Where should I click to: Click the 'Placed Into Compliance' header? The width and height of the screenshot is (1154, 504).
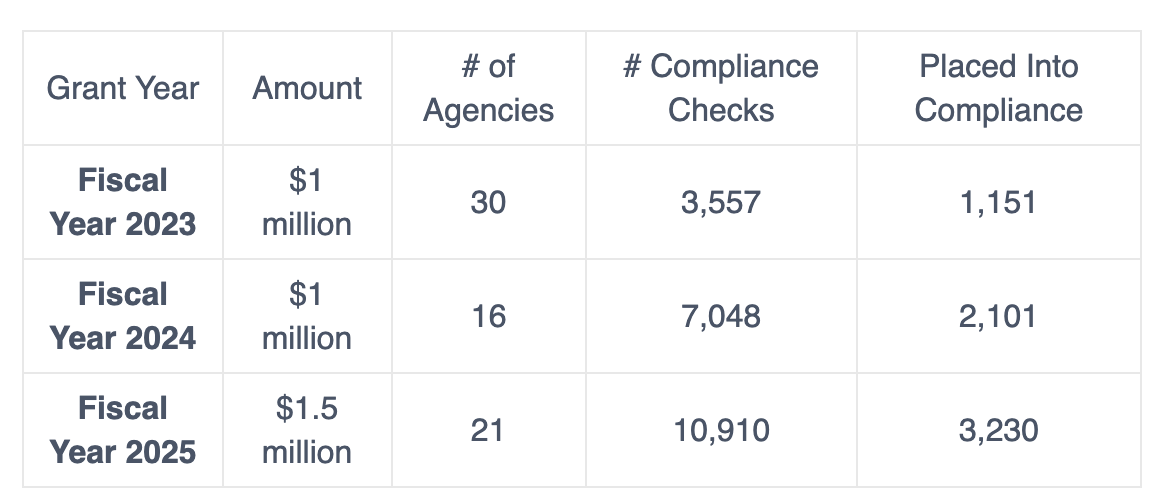(x=998, y=88)
